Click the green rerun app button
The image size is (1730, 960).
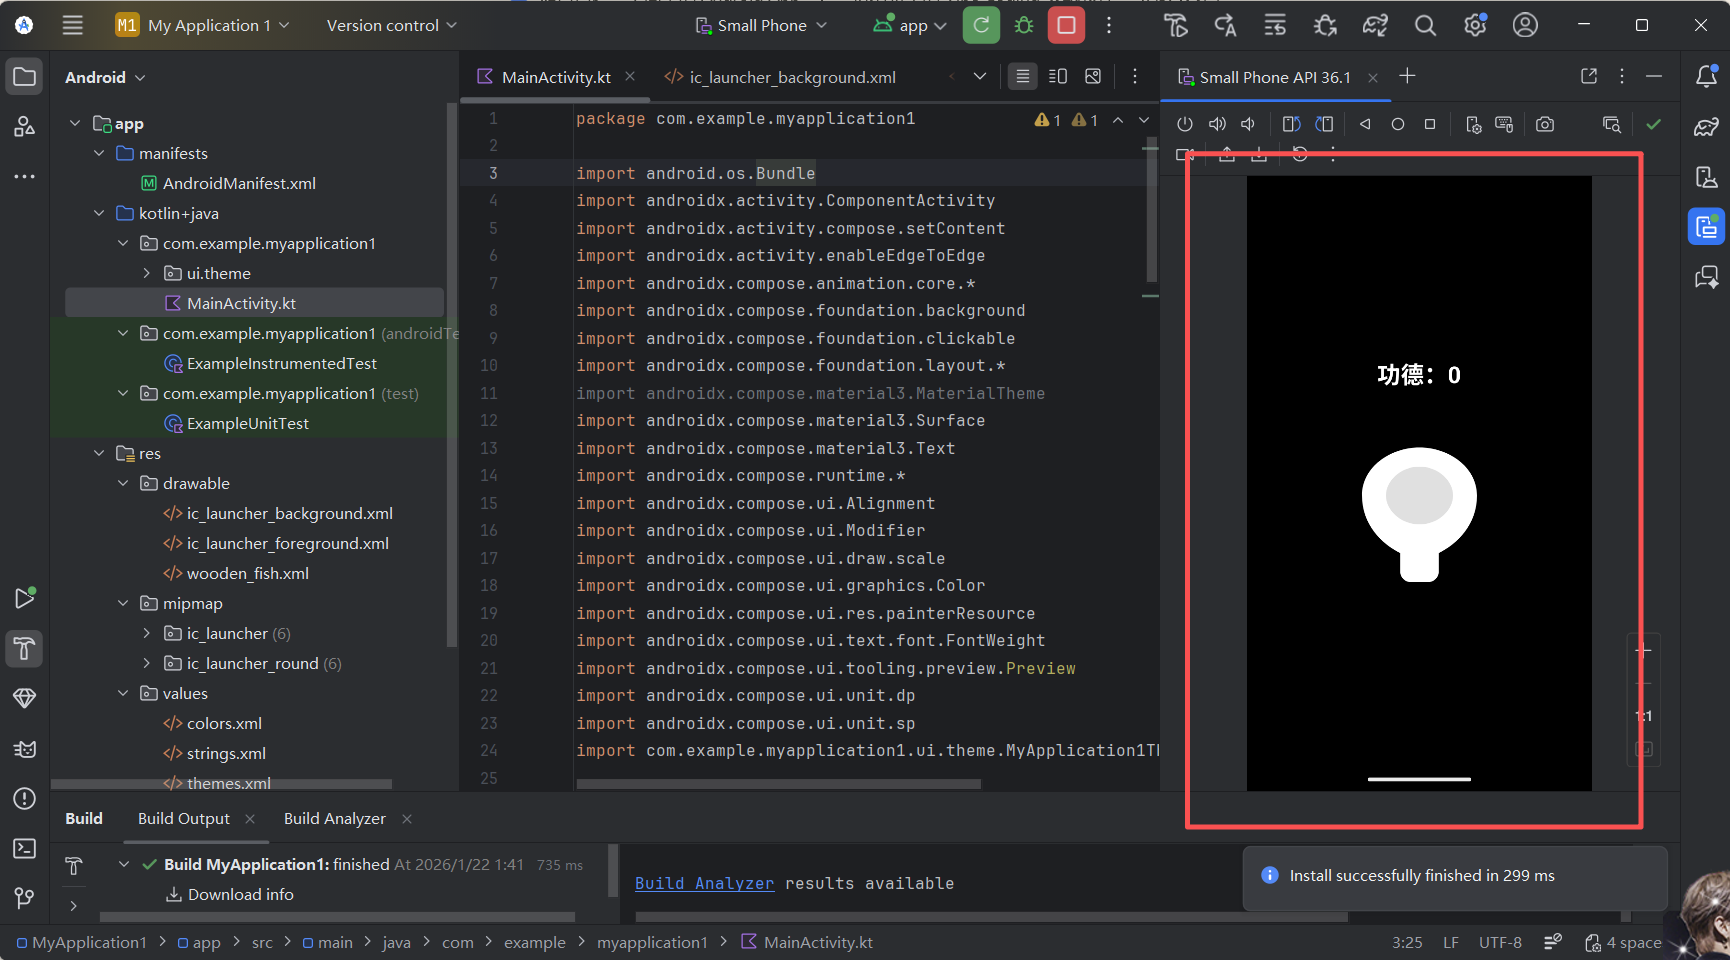[x=981, y=26]
